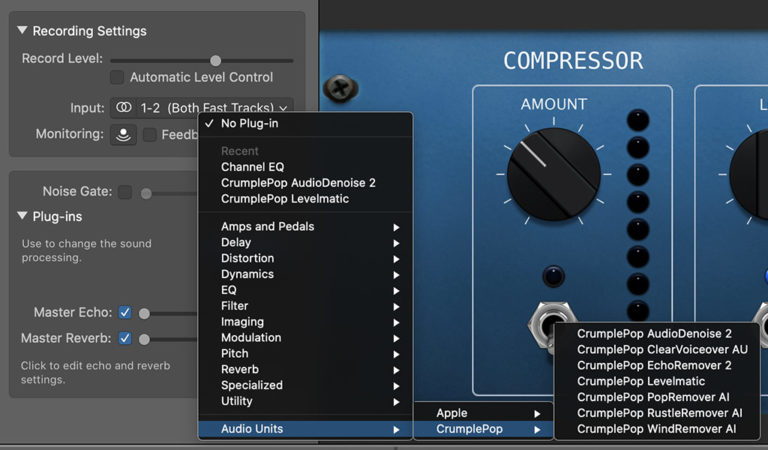Click the small blue LED under Amount knob
The image size is (768, 450).
click(553, 276)
